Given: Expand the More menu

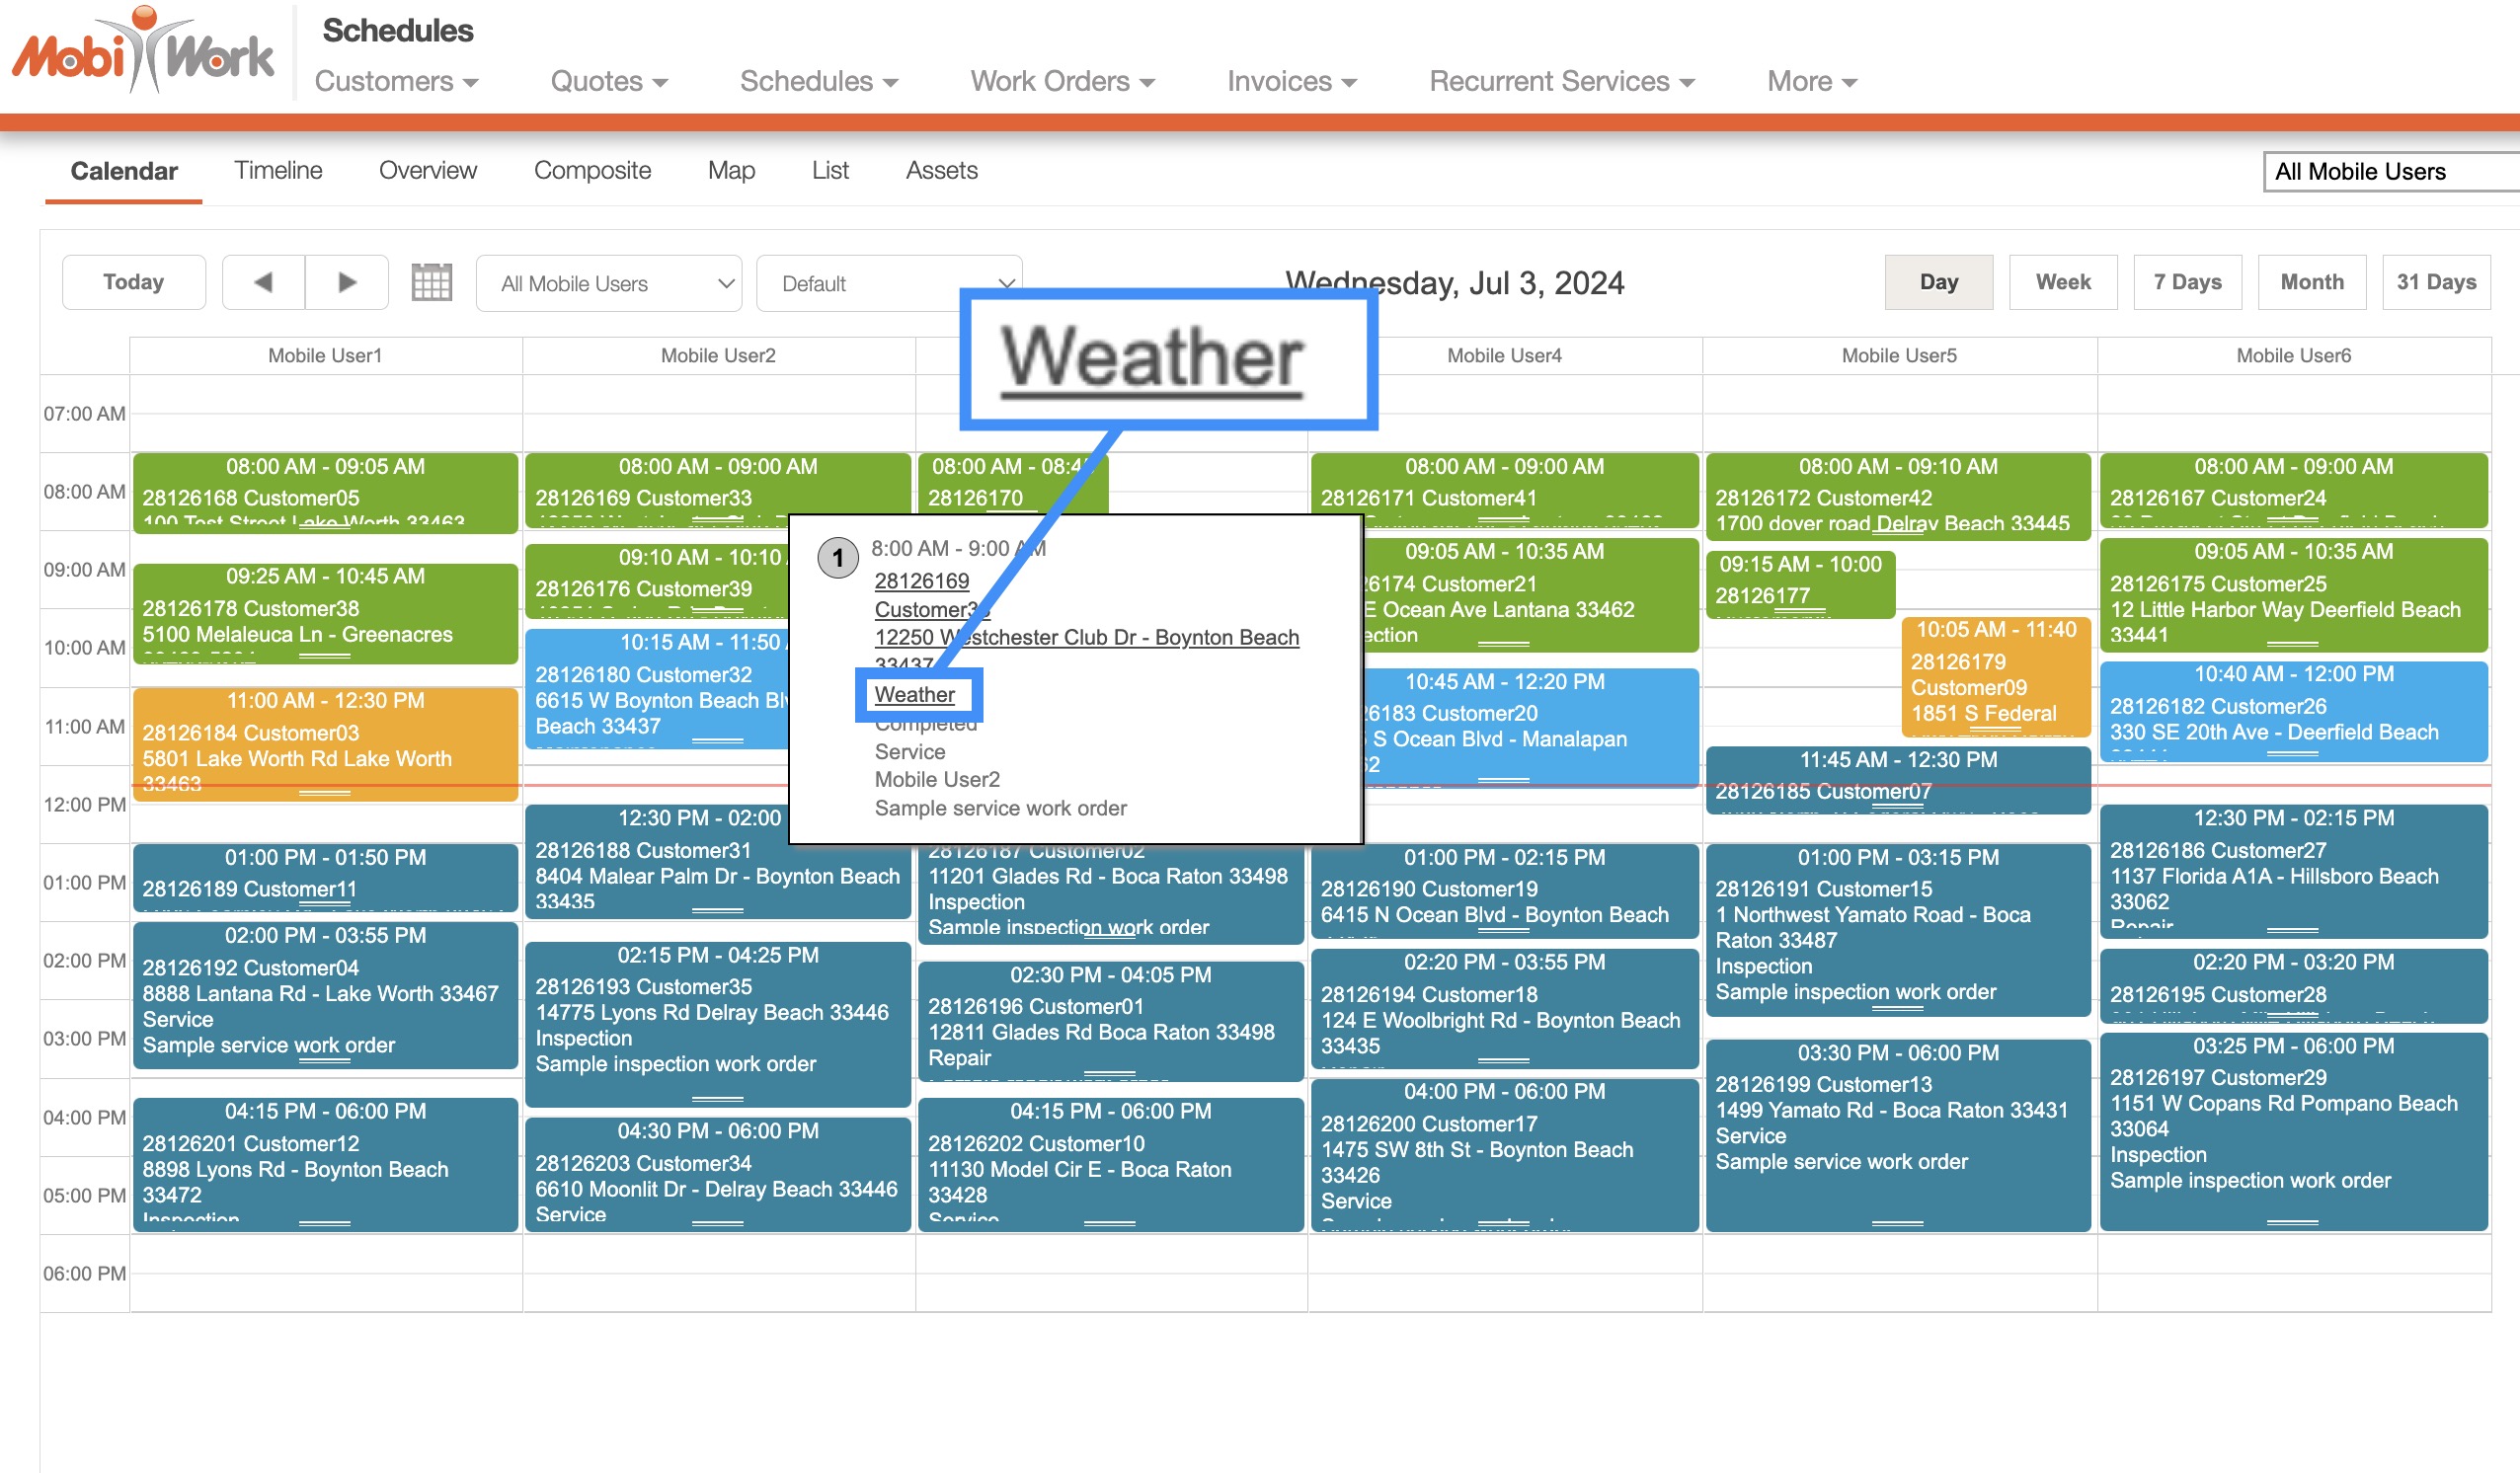Looking at the screenshot, I should (x=1810, y=81).
